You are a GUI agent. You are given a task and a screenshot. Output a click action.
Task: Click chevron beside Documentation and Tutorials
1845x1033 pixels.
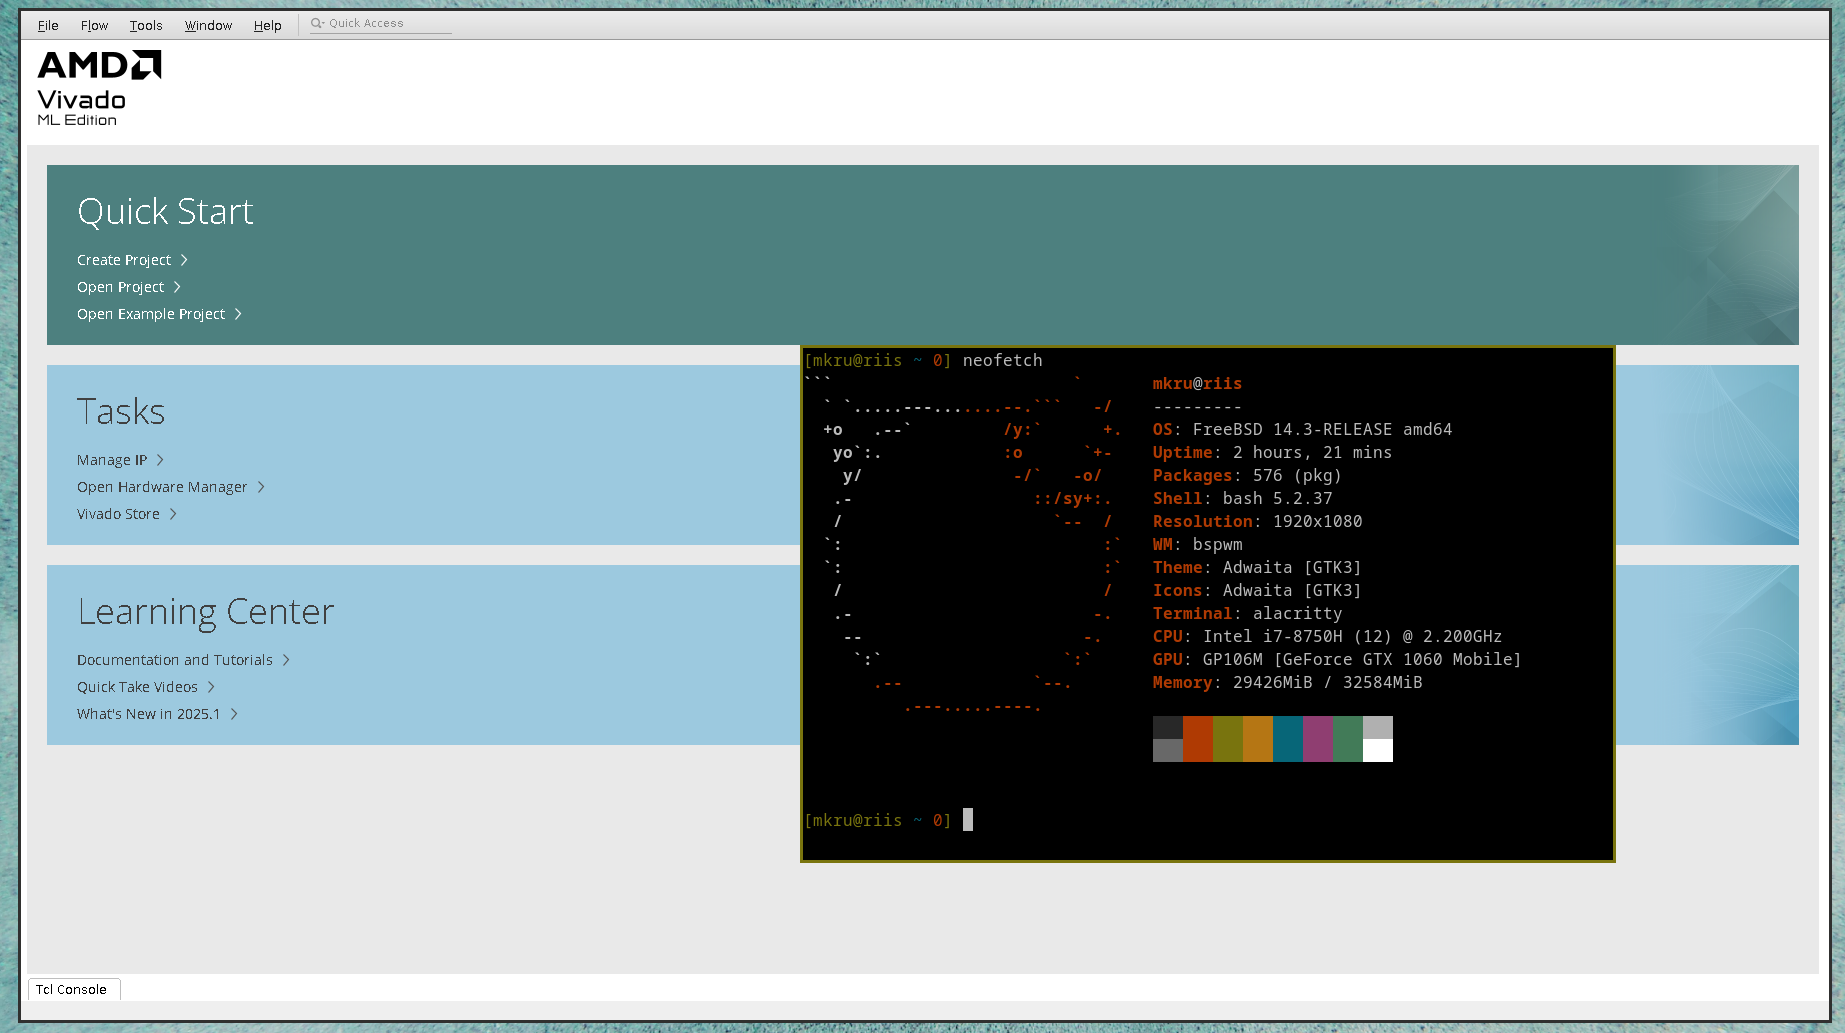286,660
